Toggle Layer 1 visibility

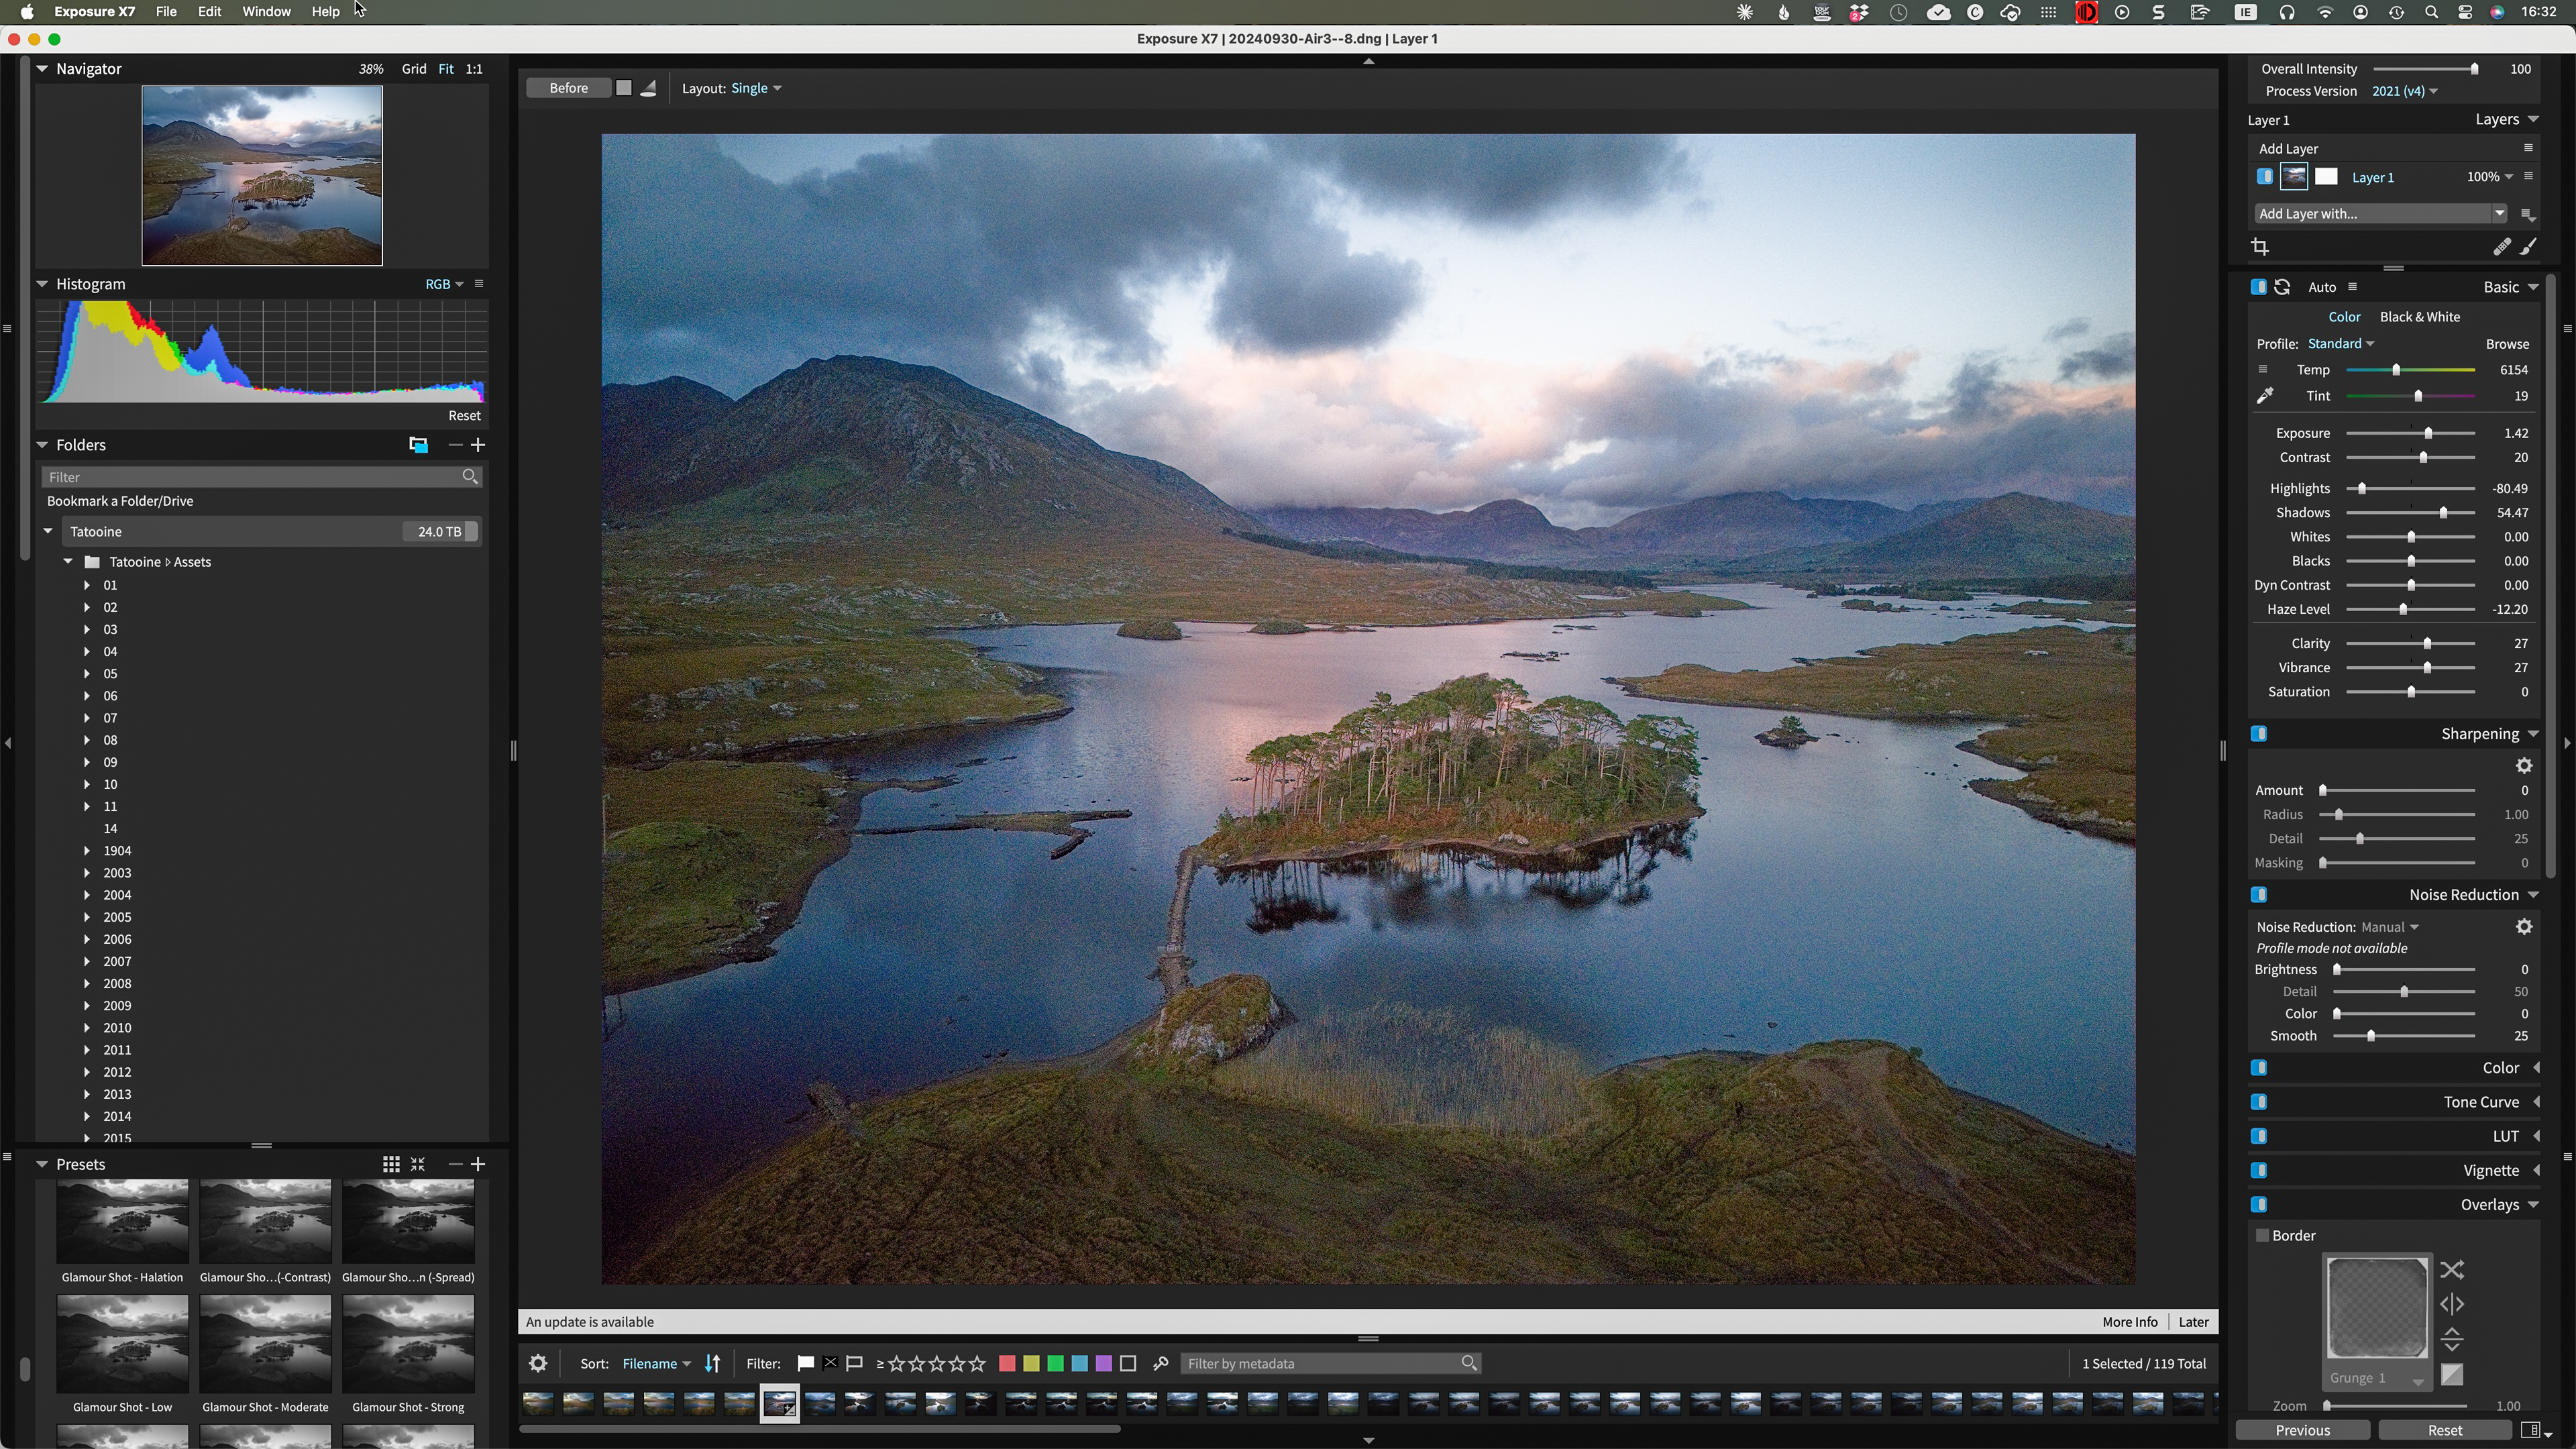2265,177
